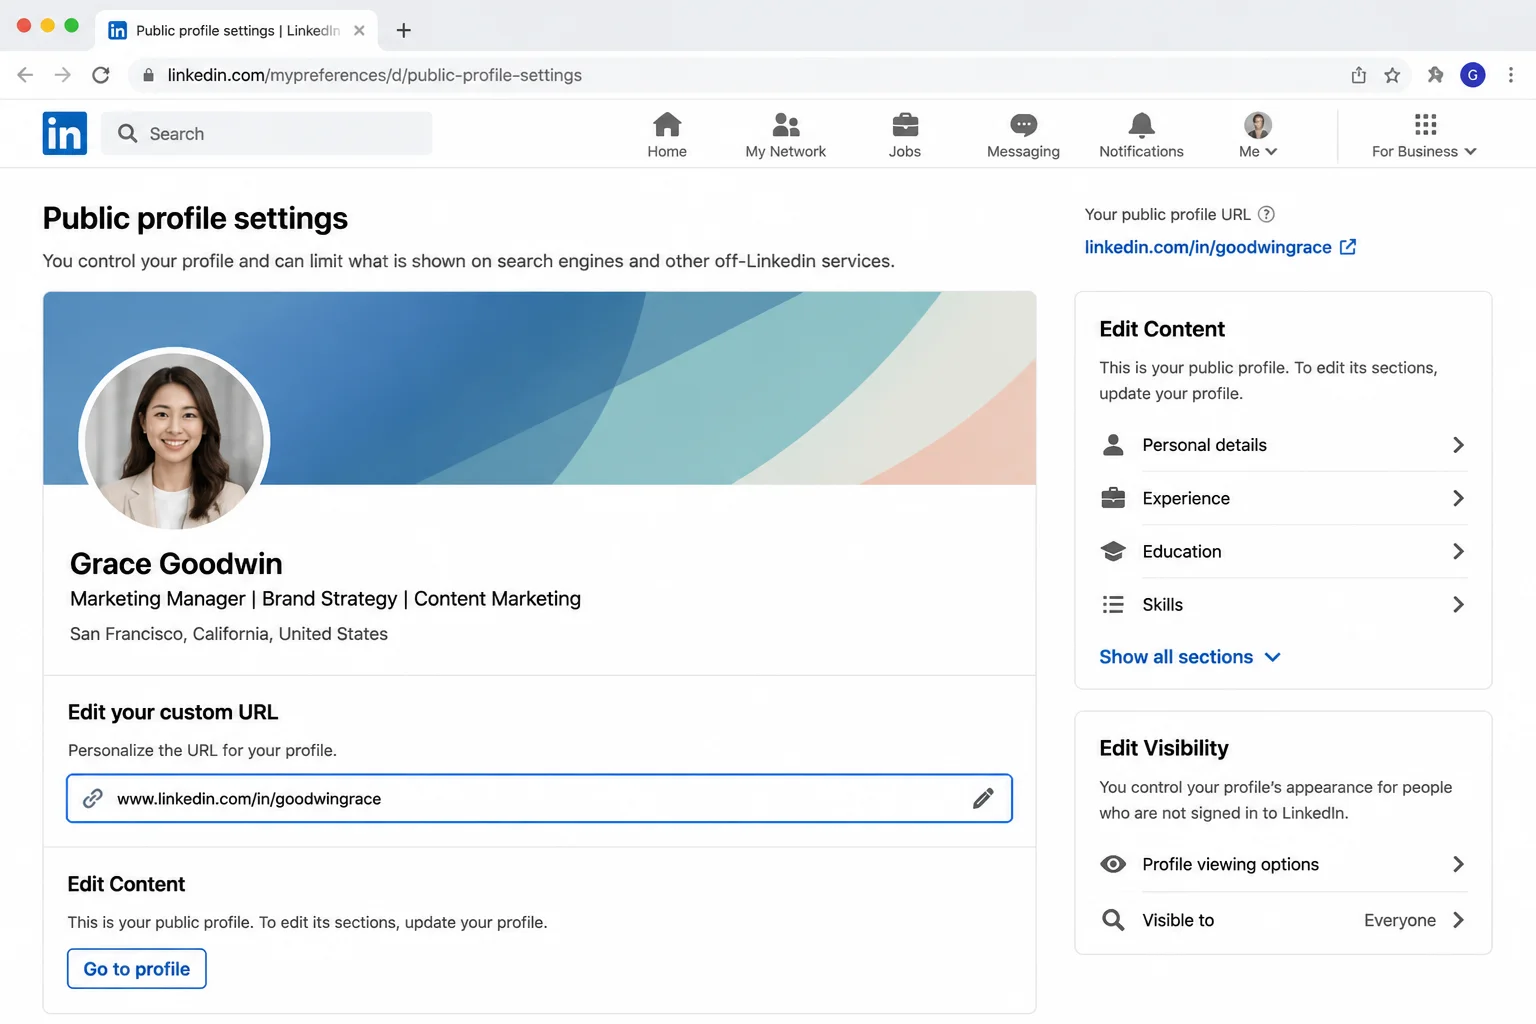Reload the page with the refresh icon
Viewport: 1536px width, 1024px height.
(101, 75)
